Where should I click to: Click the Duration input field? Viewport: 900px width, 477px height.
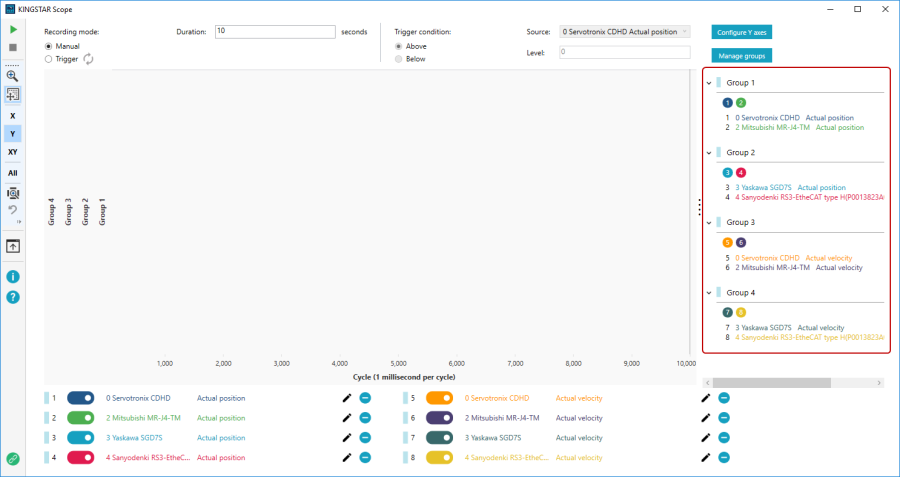pos(274,32)
